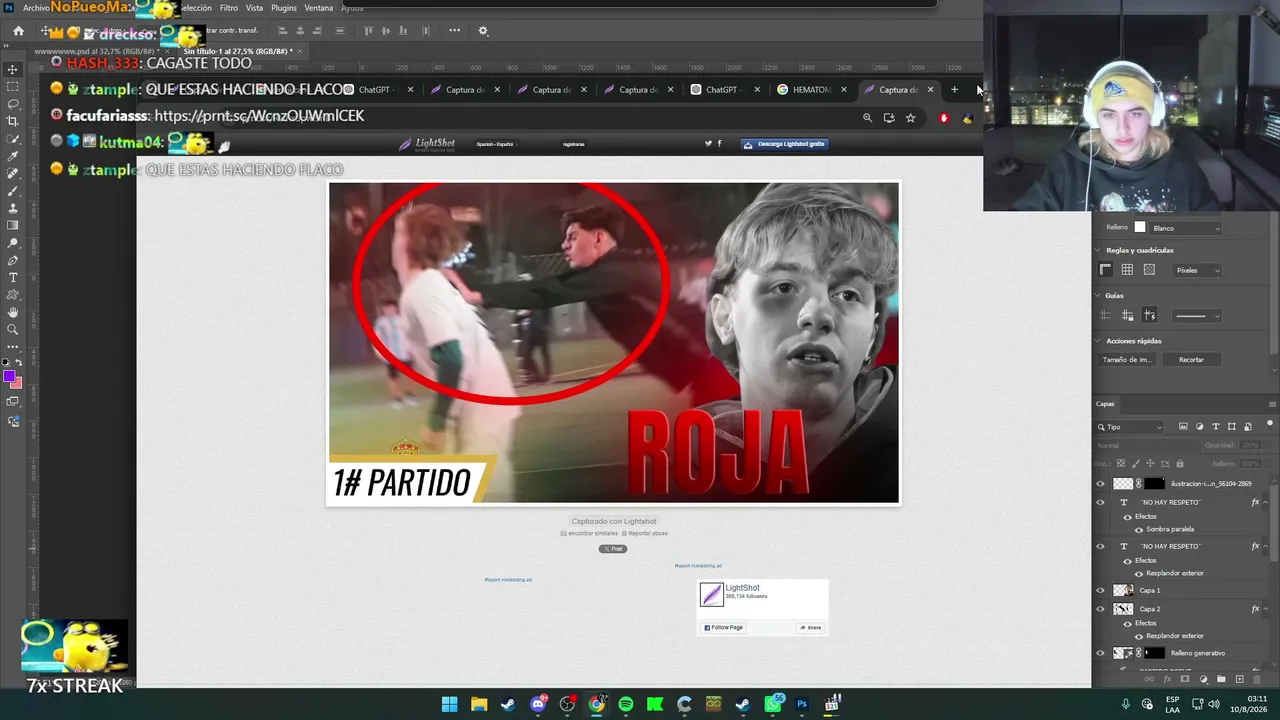Image resolution: width=1280 pixels, height=720 pixels.
Task: Open the options bar settings gear
Action: 483,31
